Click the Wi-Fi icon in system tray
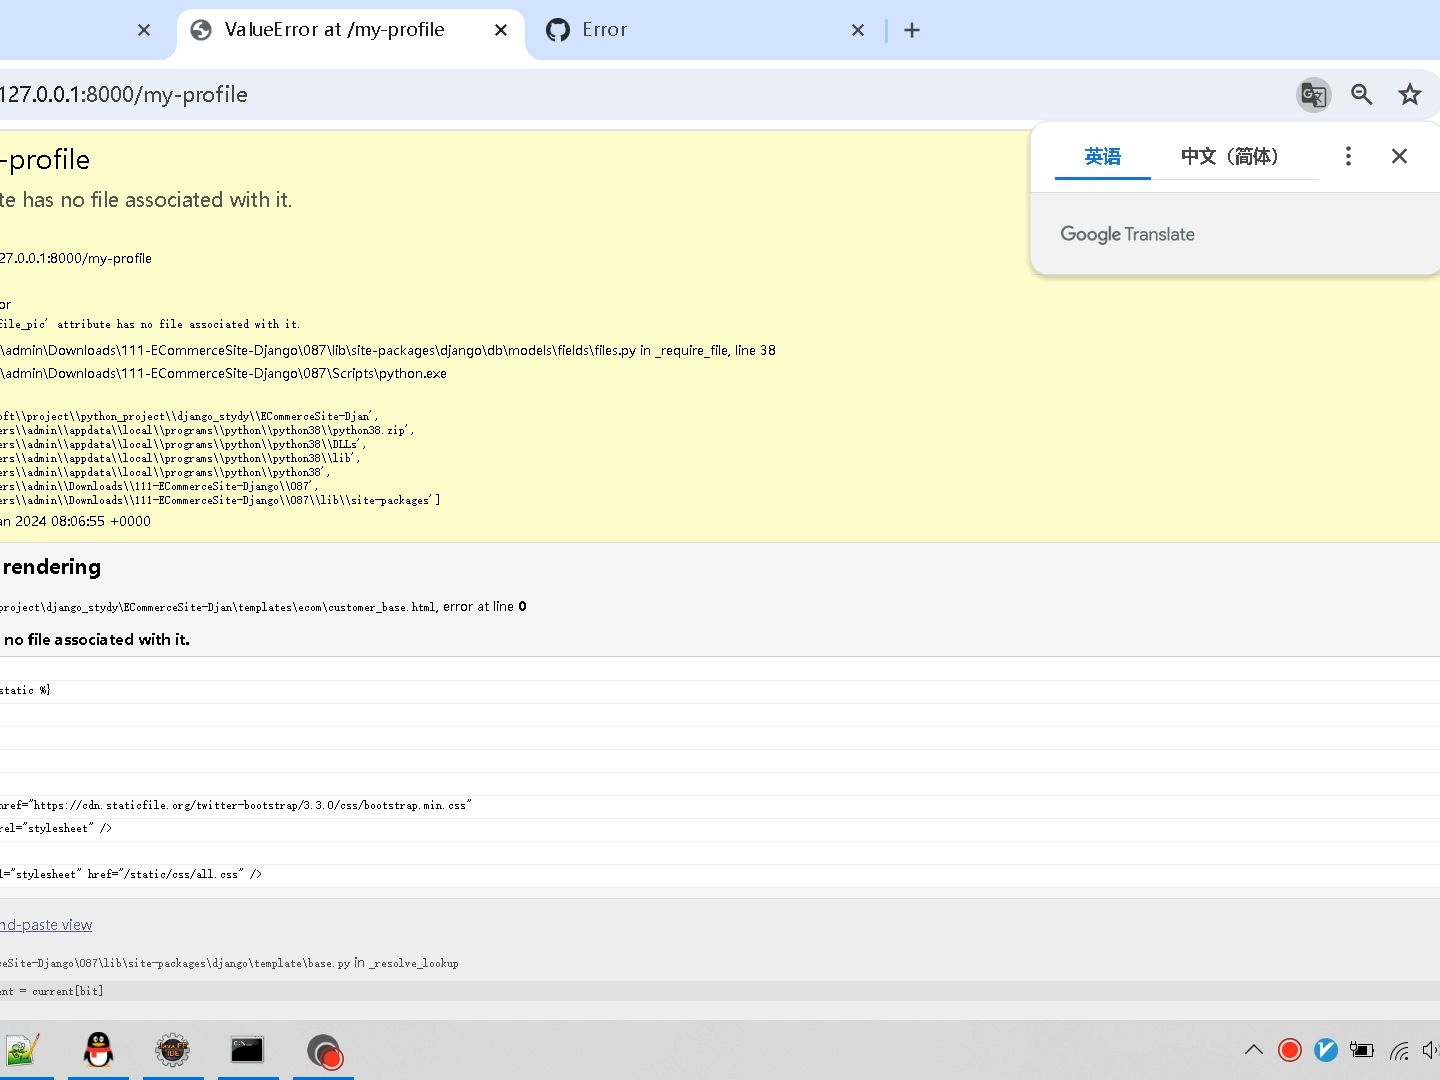This screenshot has height=1080, width=1440. point(1398,1050)
